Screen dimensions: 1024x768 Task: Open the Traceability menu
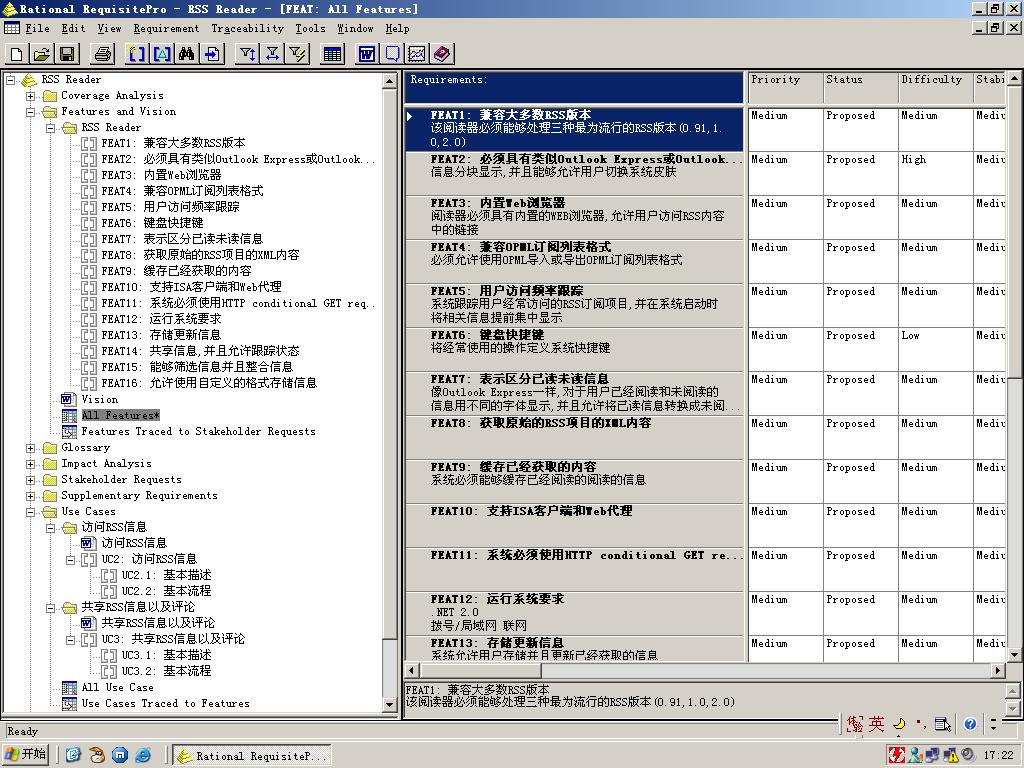click(x=248, y=28)
